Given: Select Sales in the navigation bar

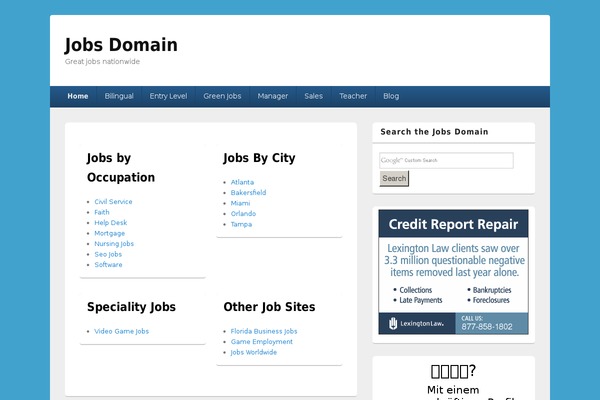Looking at the screenshot, I should coord(313,96).
